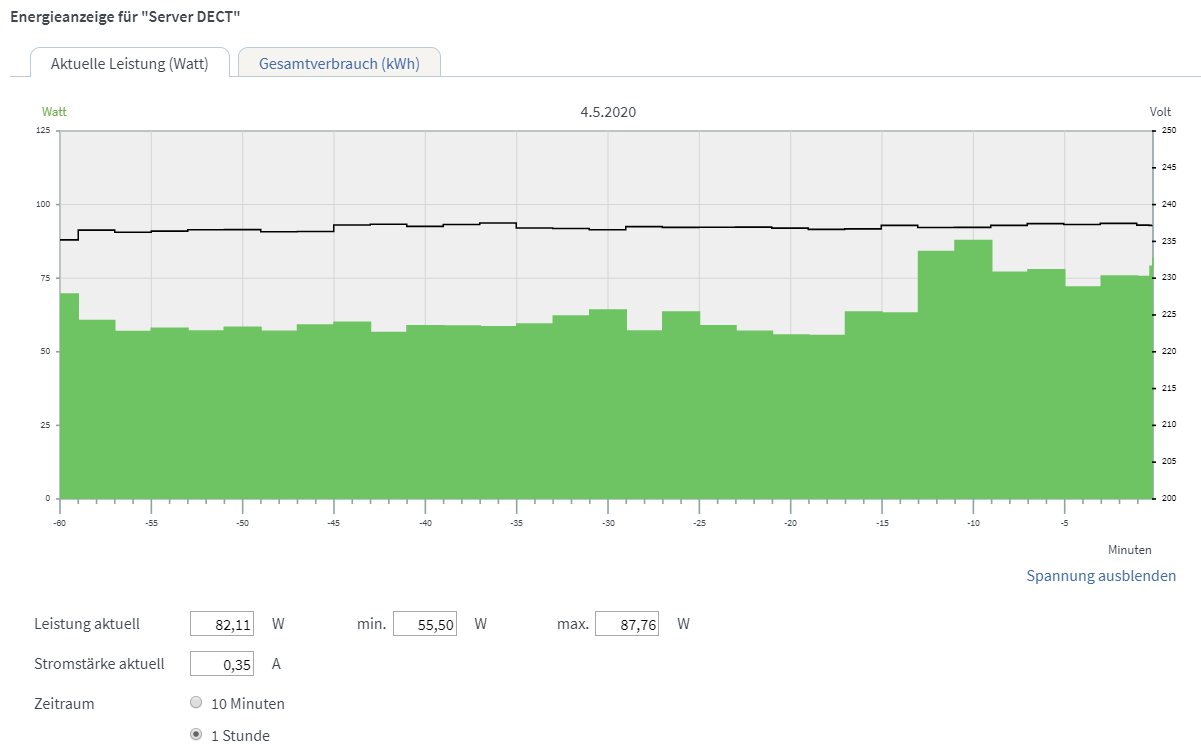
Task: Click the -10 tick on time axis
Action: (x=973, y=523)
